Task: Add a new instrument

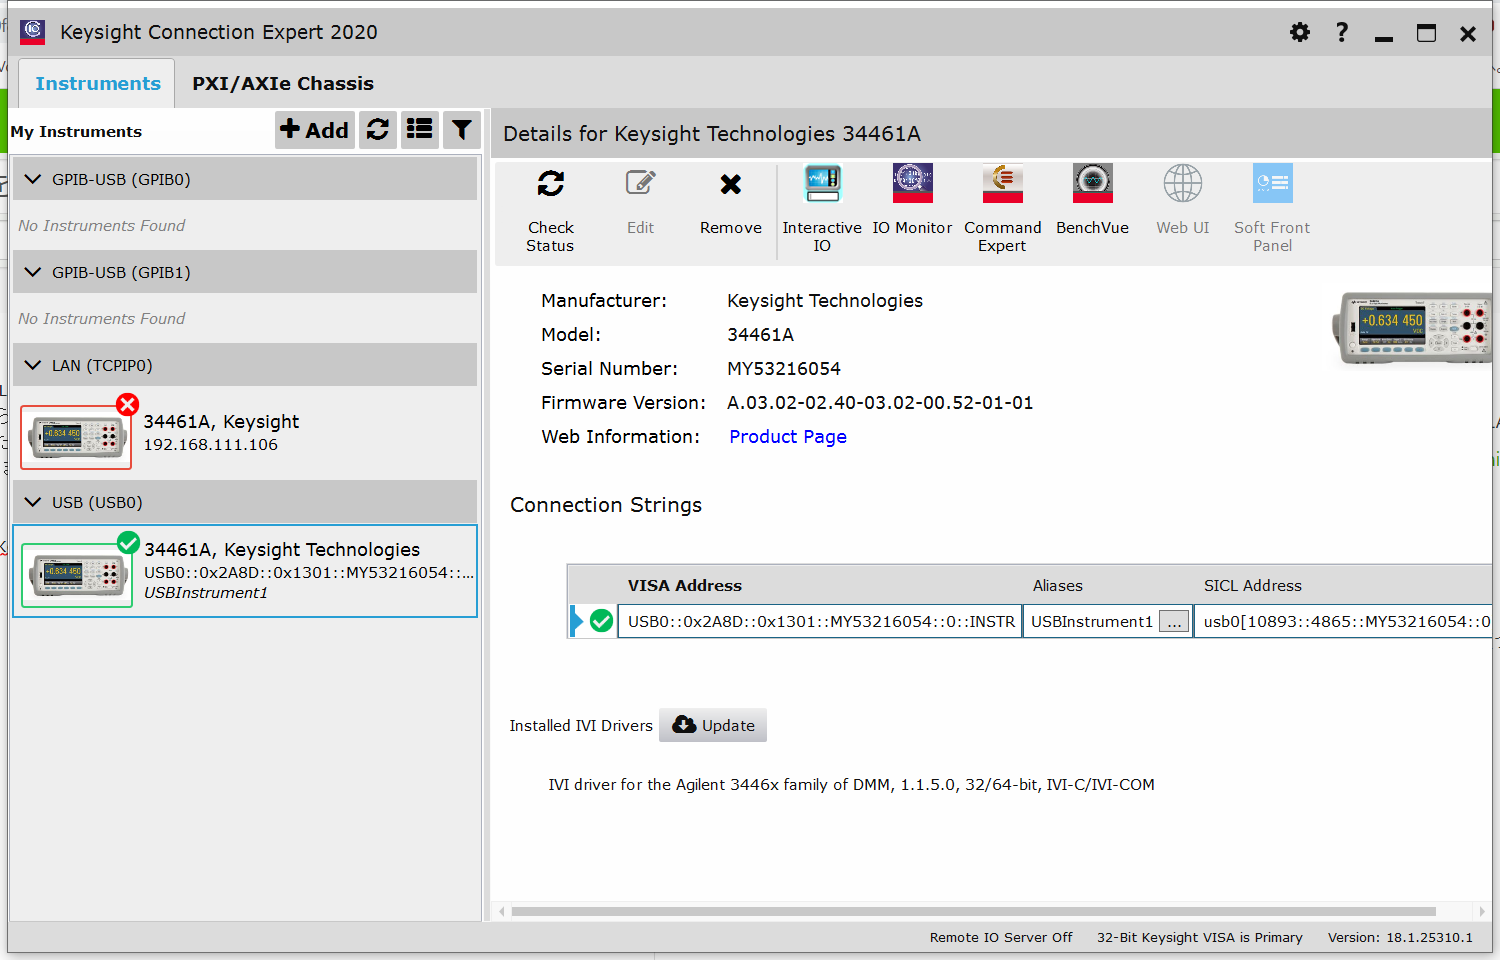Action: point(314,130)
